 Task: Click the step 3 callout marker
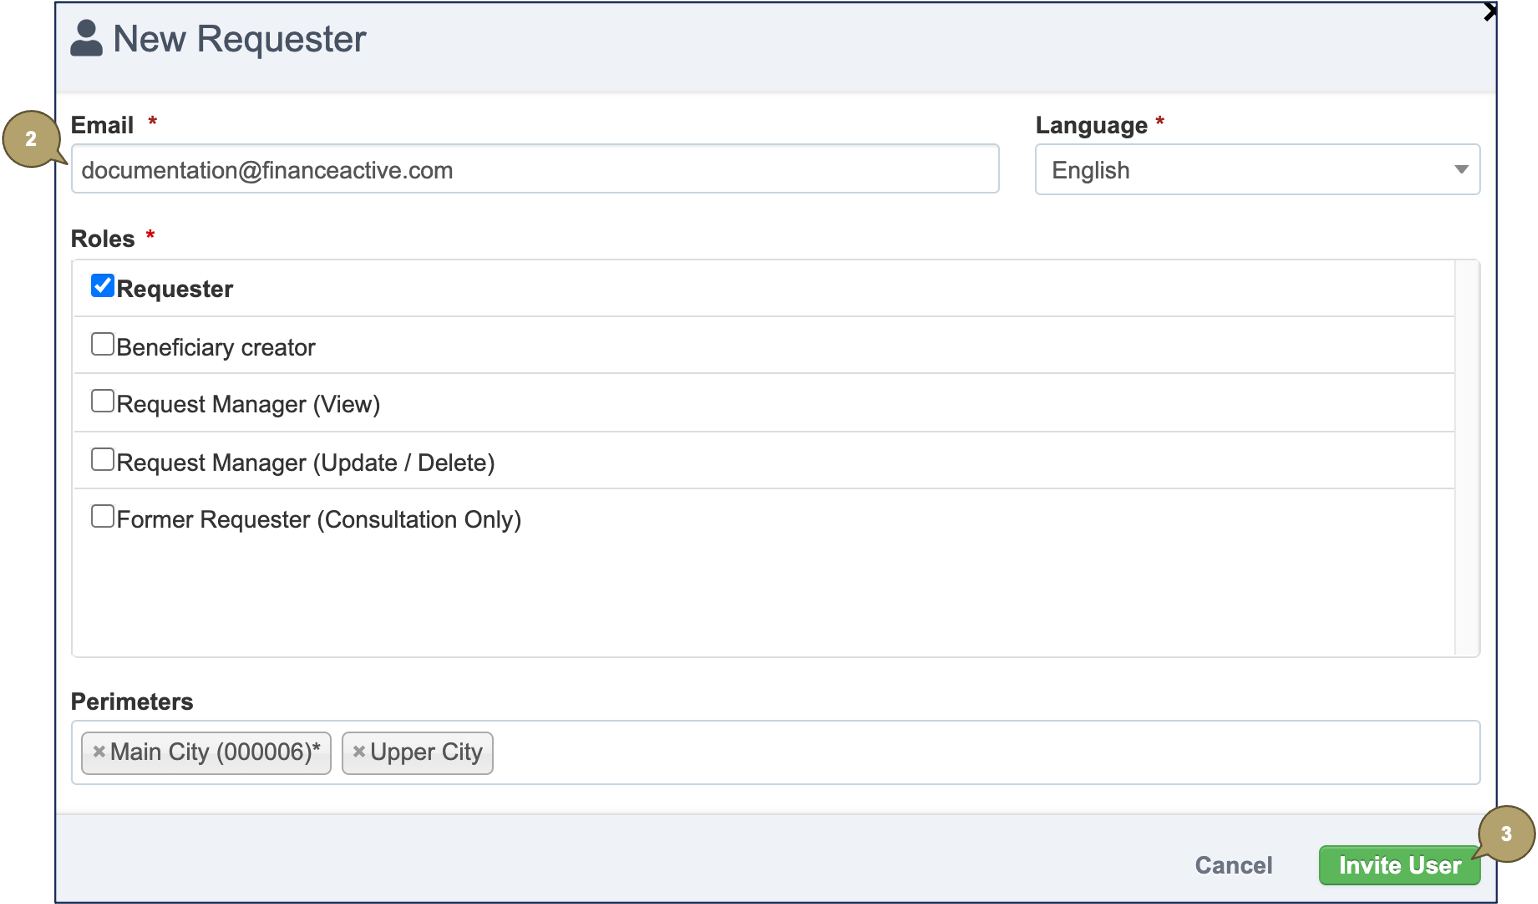pyautogui.click(x=1505, y=834)
